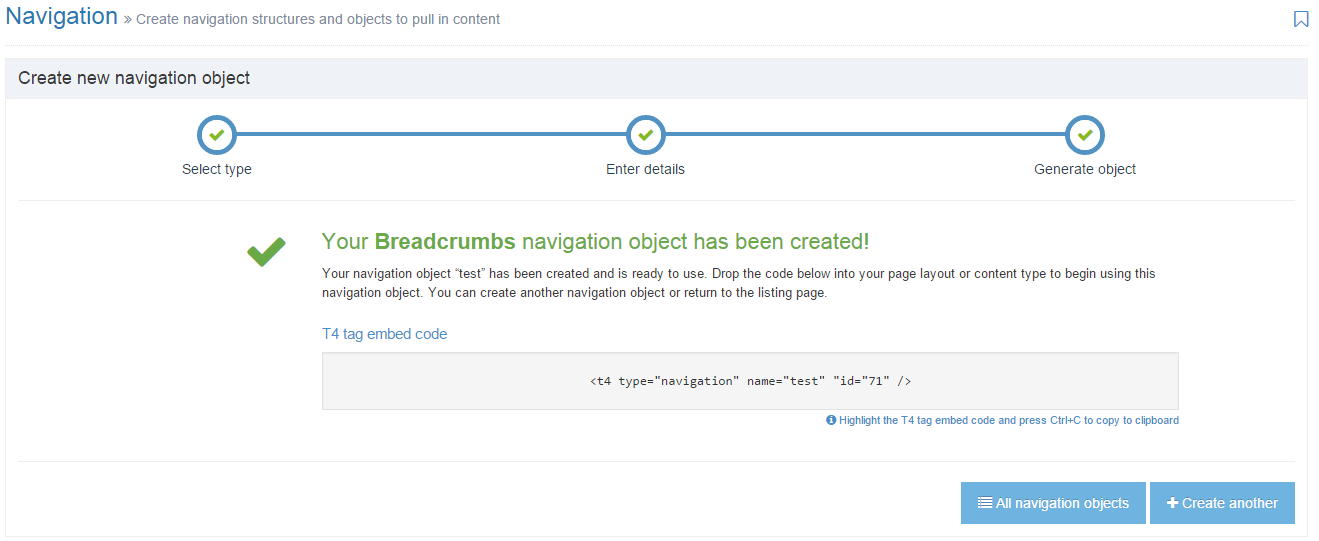Click the Navigation page title
This screenshot has width=1319, height=541.
62,17
